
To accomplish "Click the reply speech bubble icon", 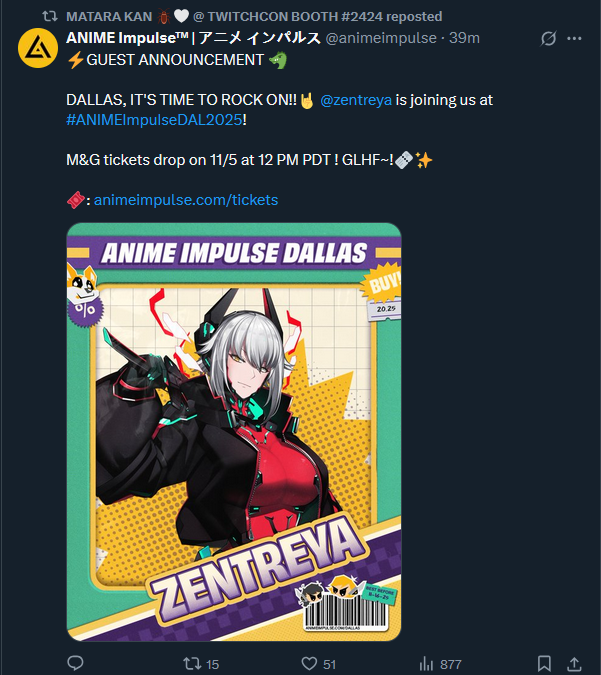I will [x=76, y=663].
